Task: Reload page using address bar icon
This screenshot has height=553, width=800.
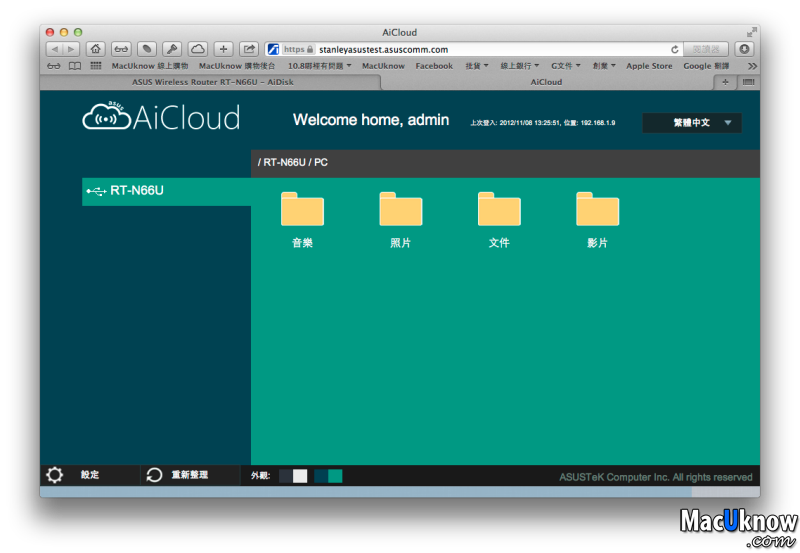Action: [675, 49]
